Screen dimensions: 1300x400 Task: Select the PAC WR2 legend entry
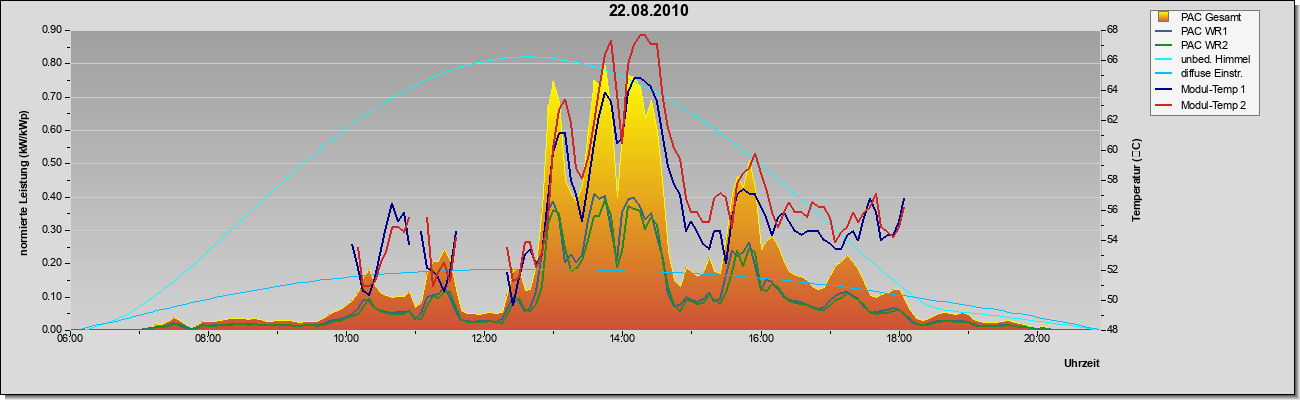click(1204, 46)
